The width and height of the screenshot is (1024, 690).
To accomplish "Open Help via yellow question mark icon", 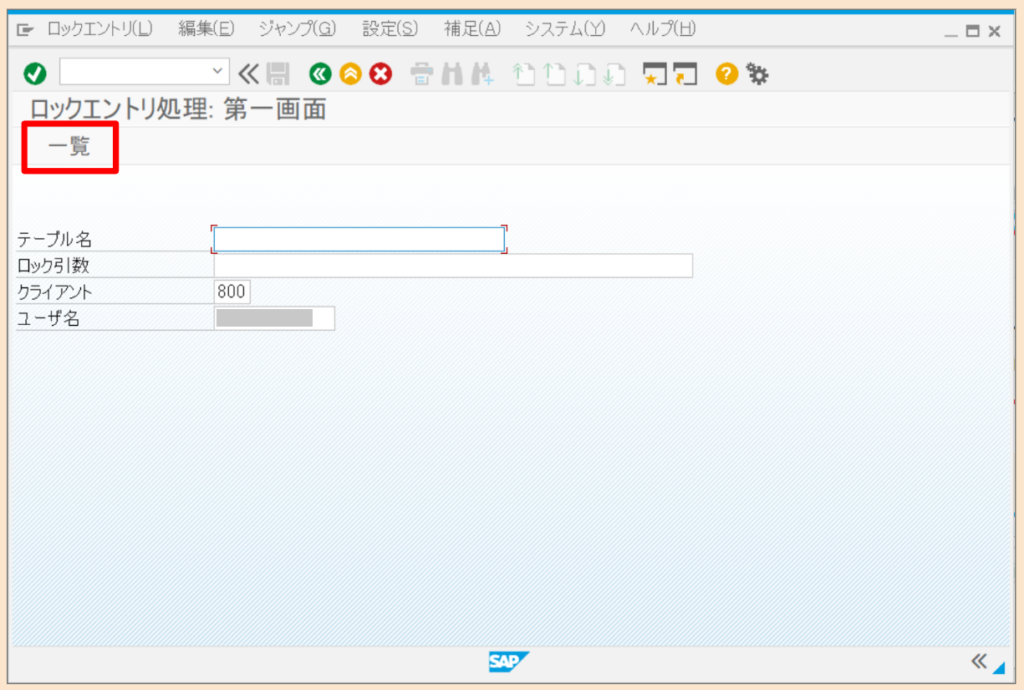I will point(726,74).
